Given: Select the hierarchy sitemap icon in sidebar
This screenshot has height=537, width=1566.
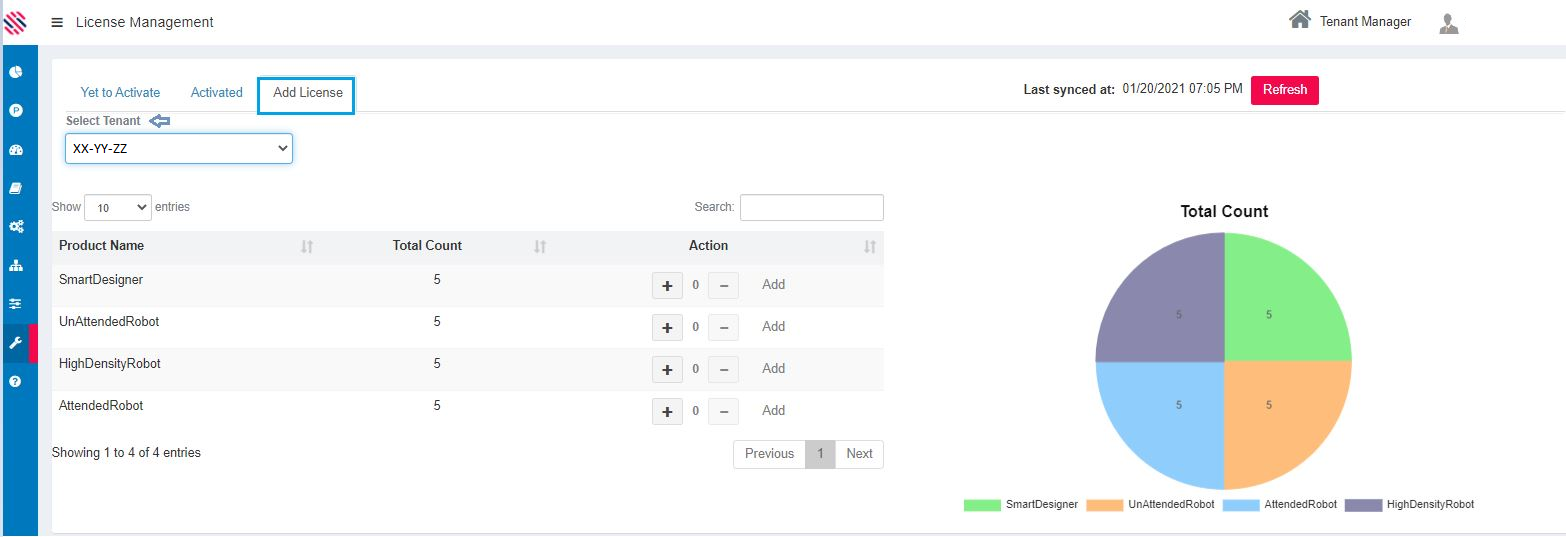Looking at the screenshot, I should pos(16,266).
